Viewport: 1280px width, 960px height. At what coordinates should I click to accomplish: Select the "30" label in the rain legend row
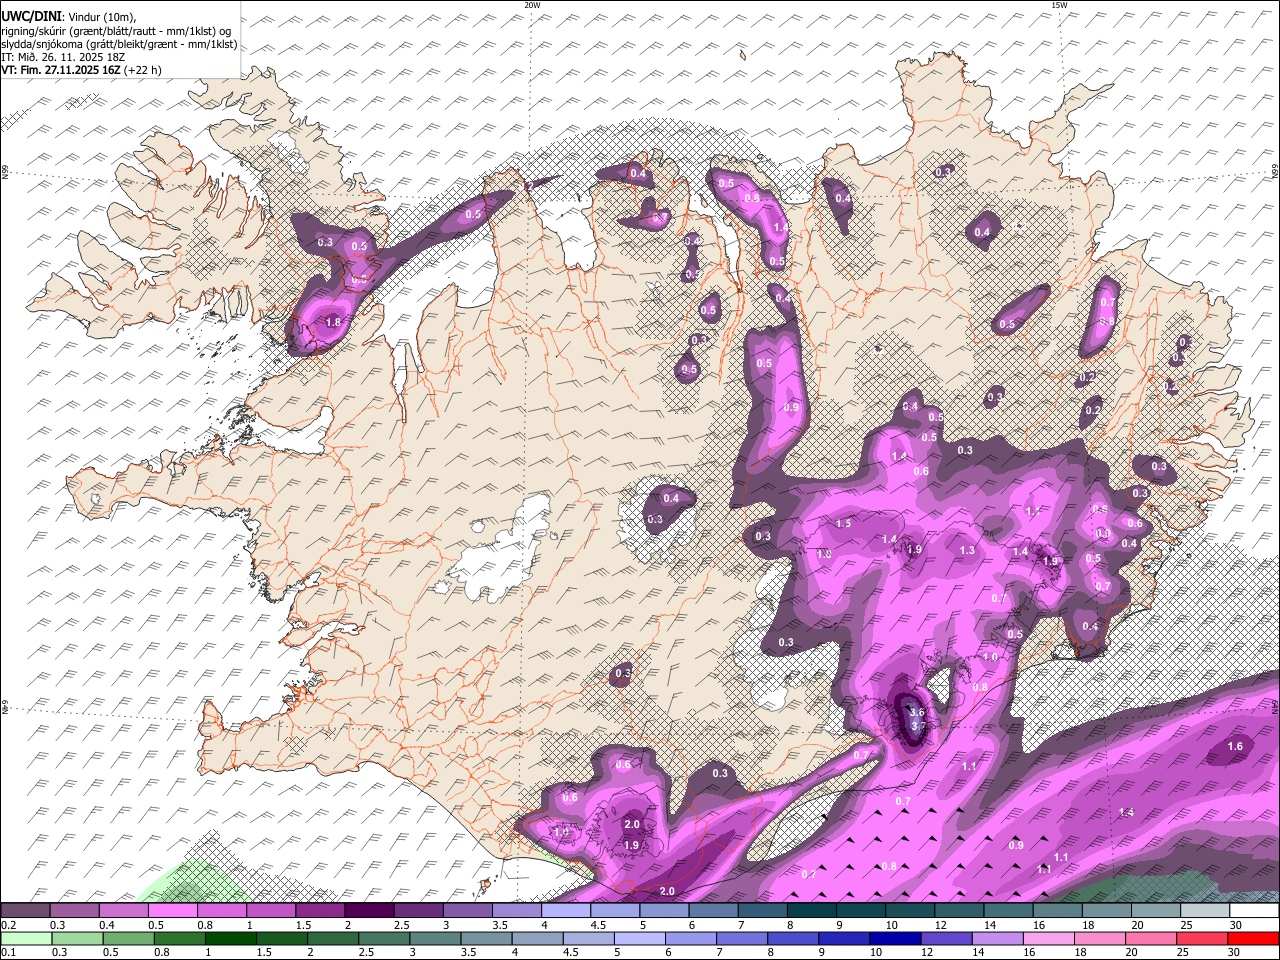[1234, 952]
